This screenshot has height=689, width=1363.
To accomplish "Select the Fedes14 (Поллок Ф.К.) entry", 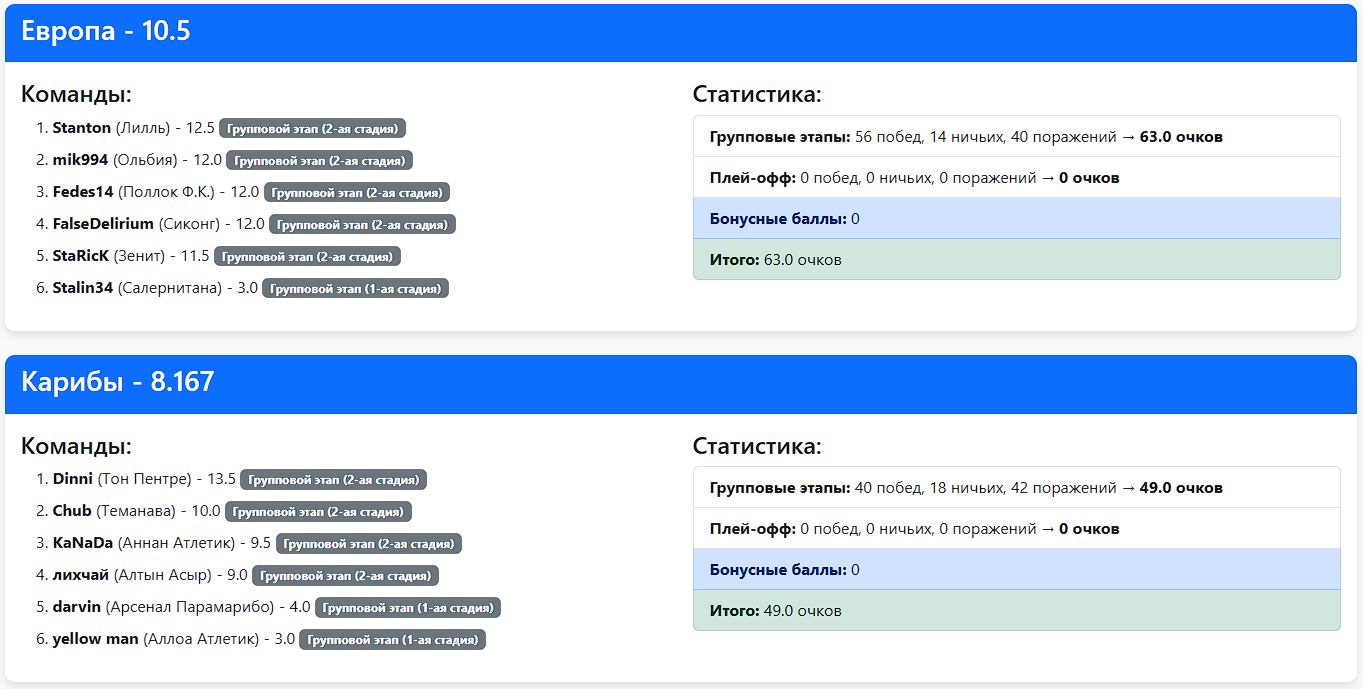I will [x=244, y=192].
